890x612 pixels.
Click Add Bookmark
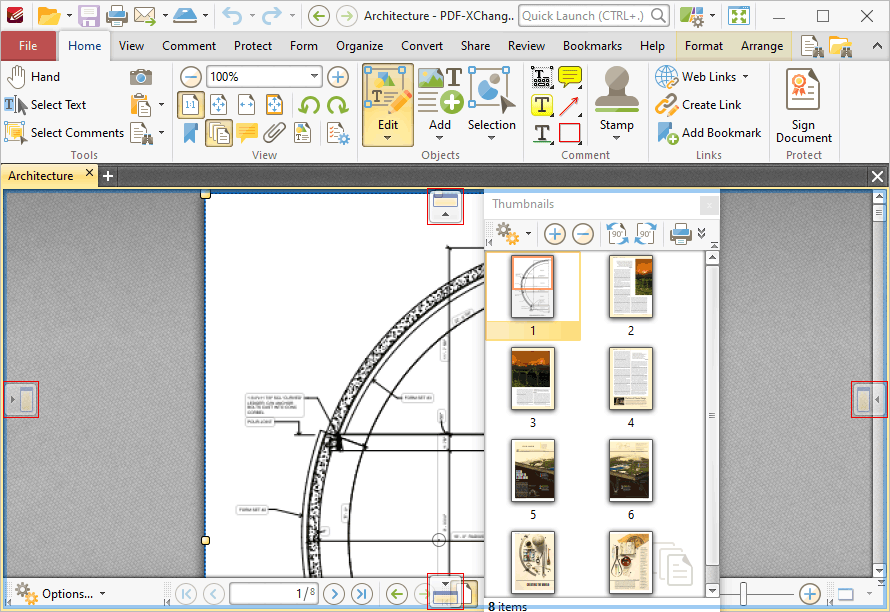pos(709,133)
